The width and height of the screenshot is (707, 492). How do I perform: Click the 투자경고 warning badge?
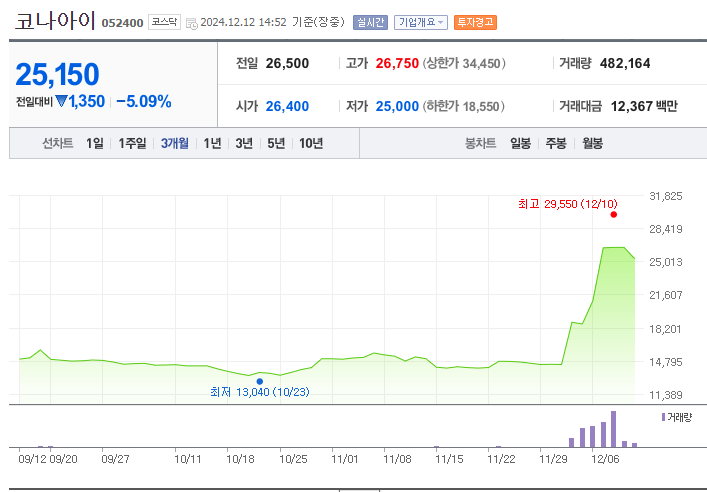[475, 22]
